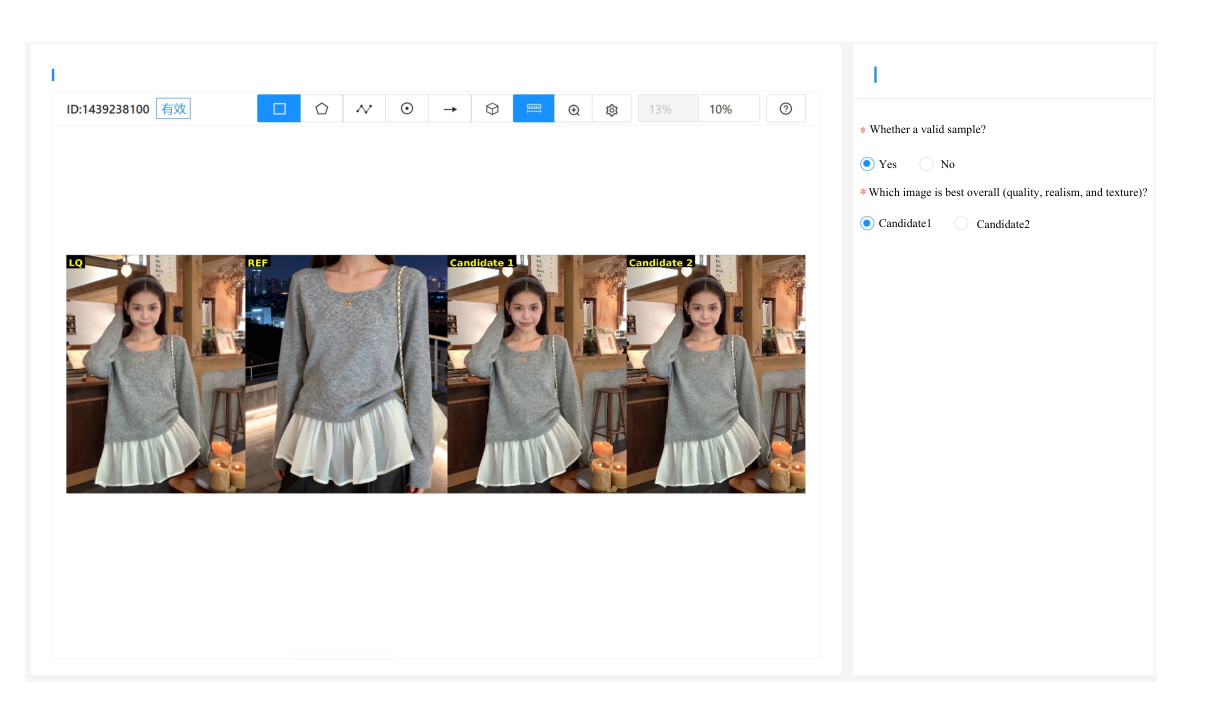Select Yes for valid sample
This screenshot has height=712, width=1222.
(x=867, y=164)
